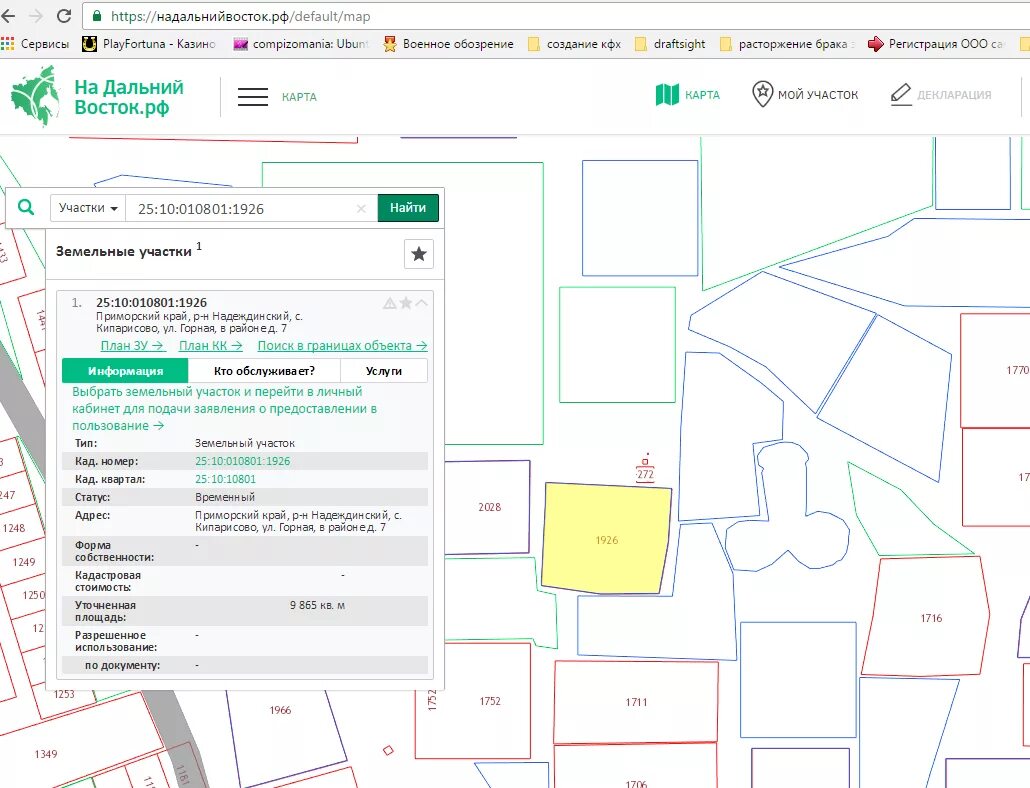1030x788 pixels.
Task: Click the Найти button
Action: 408,208
